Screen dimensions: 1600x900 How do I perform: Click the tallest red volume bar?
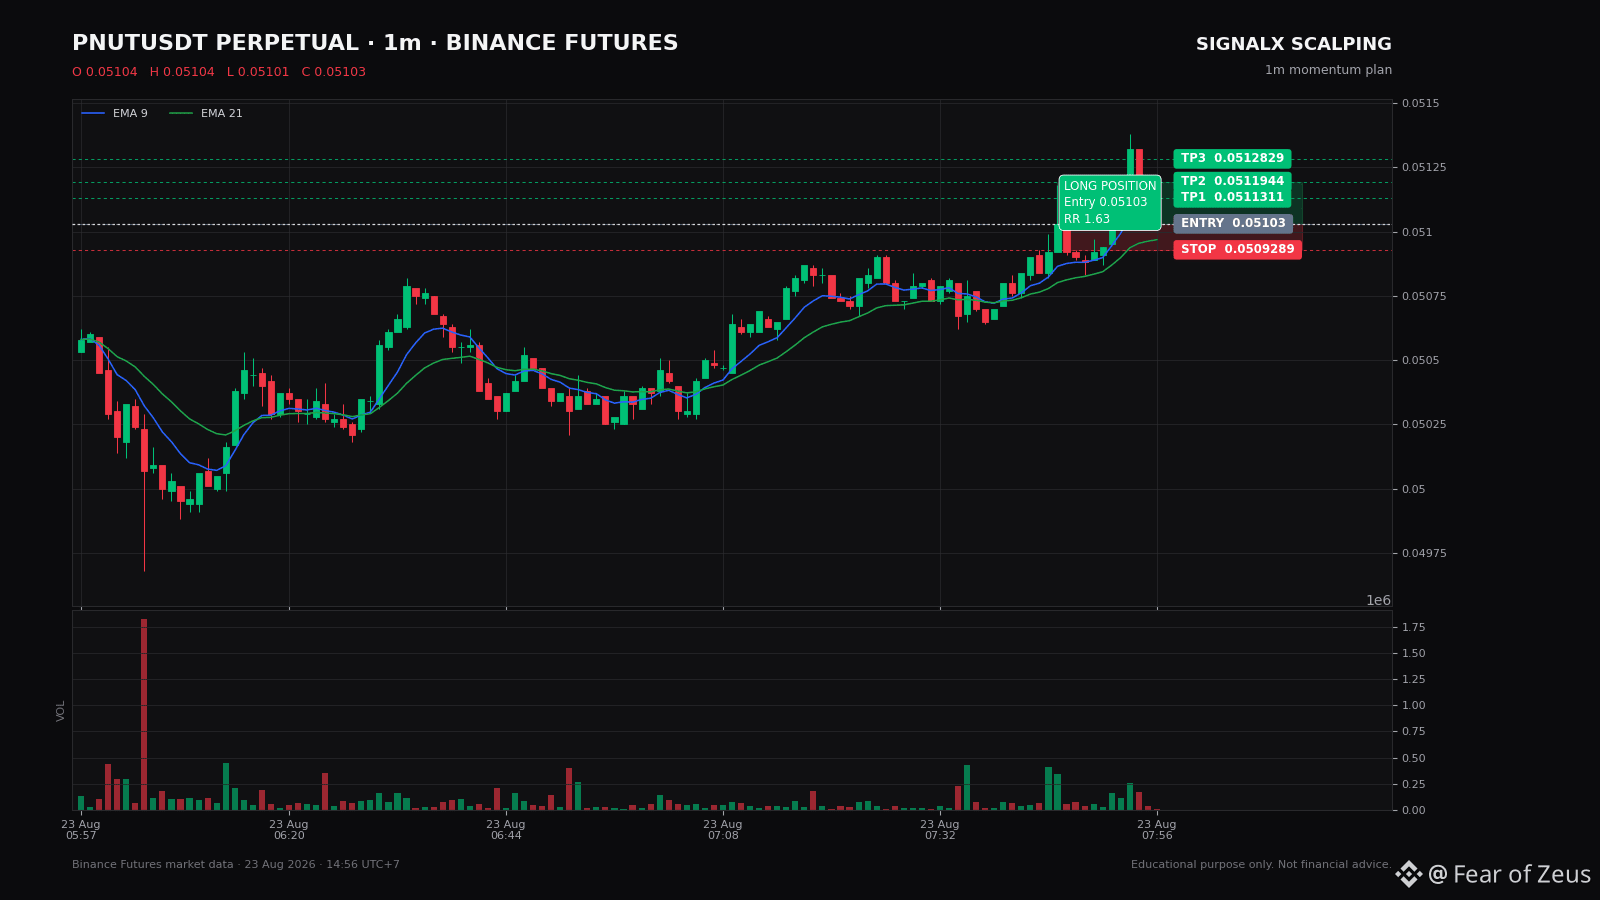pos(144,714)
